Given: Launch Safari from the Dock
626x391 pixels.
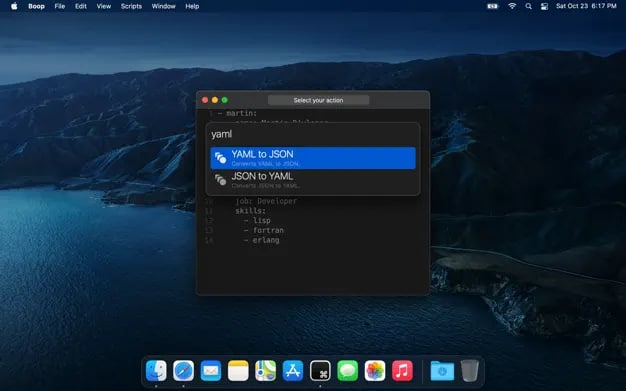Looking at the screenshot, I should pyautogui.click(x=184, y=371).
